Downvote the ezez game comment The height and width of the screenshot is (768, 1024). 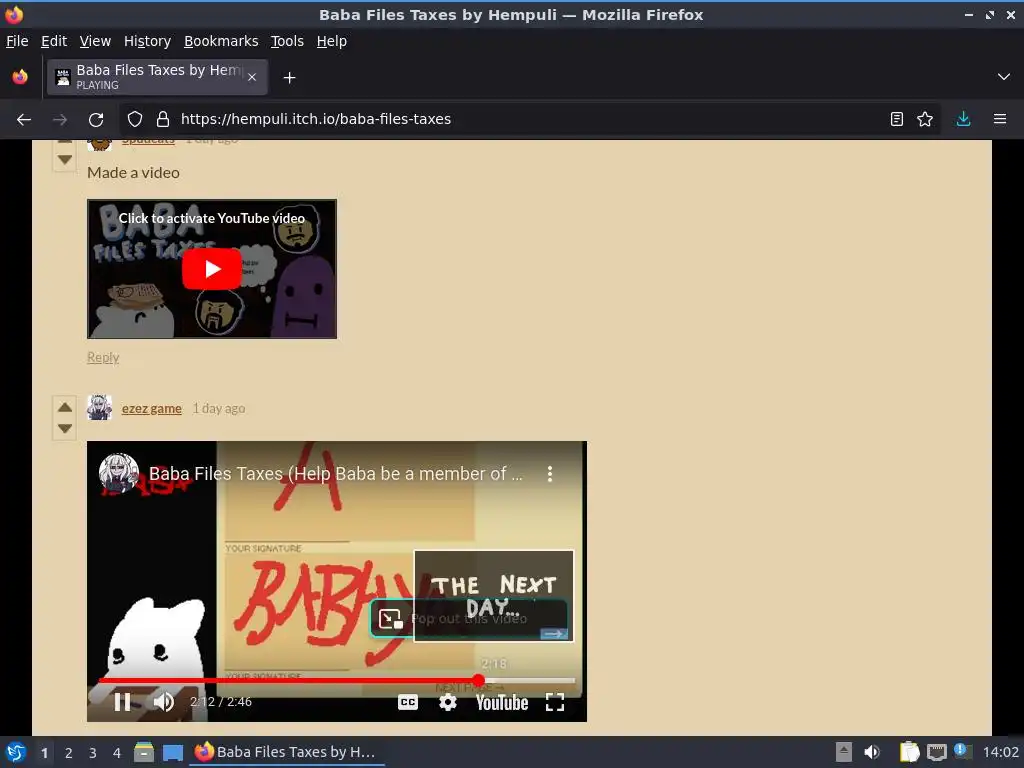coord(65,428)
